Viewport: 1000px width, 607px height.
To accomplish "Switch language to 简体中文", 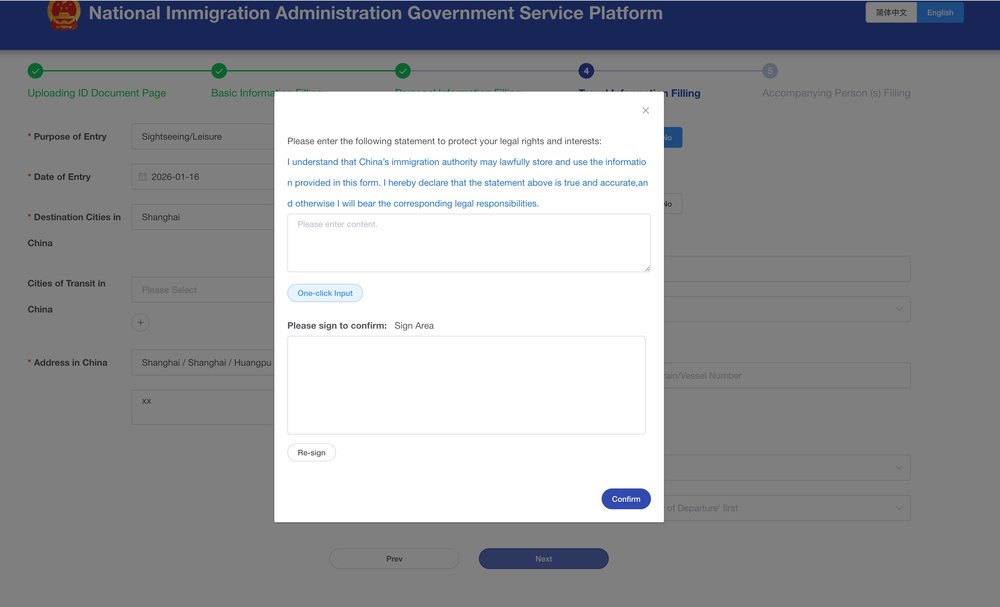I will (x=890, y=13).
